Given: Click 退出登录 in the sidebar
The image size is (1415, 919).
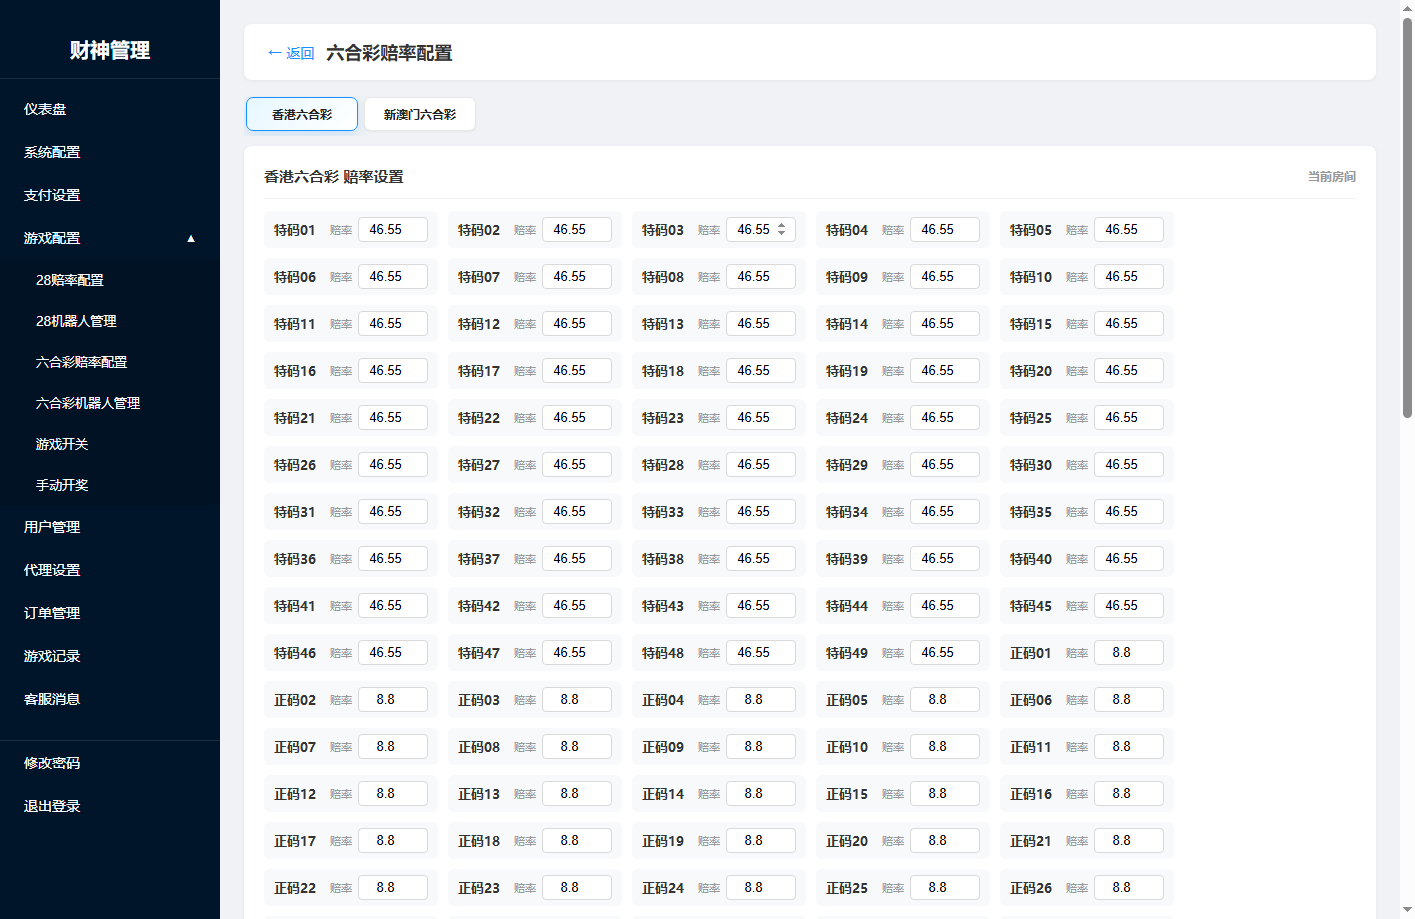Looking at the screenshot, I should pos(110,806).
